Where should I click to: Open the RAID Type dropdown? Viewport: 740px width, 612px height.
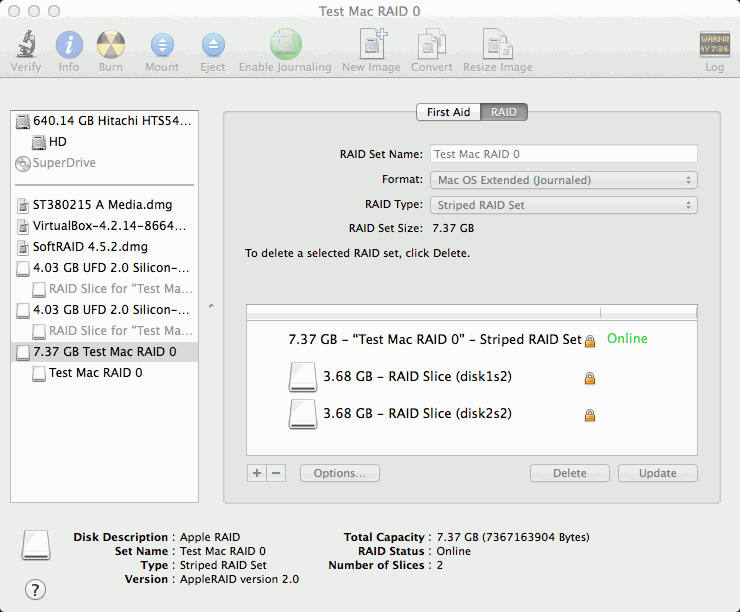click(563, 205)
